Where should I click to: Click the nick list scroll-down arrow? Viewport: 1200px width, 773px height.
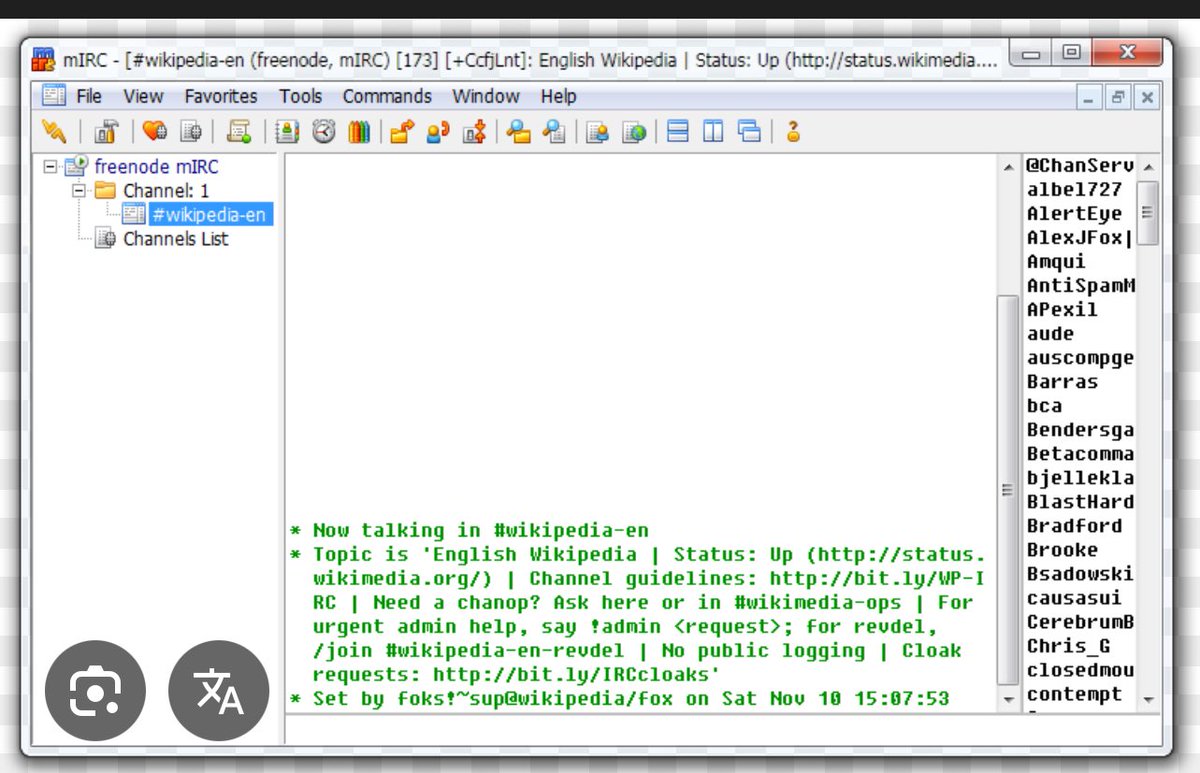click(x=1148, y=699)
